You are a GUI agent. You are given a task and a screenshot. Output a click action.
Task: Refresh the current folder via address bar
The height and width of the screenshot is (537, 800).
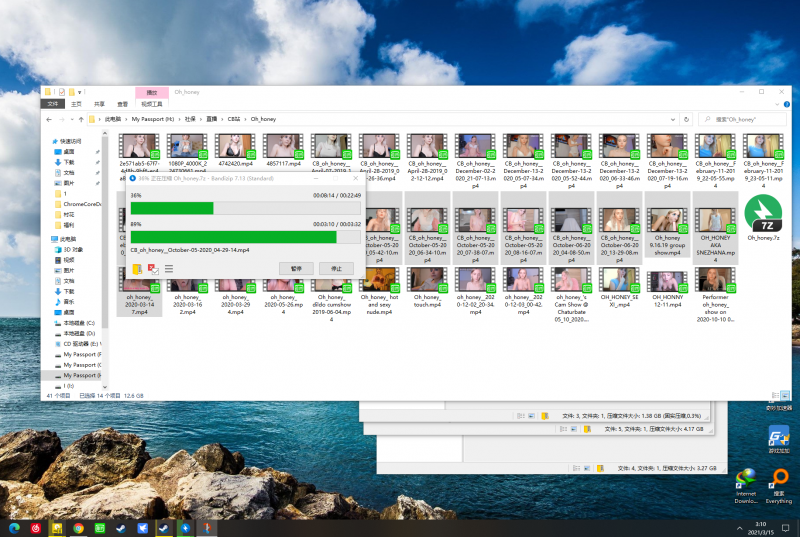pyautogui.click(x=684, y=119)
